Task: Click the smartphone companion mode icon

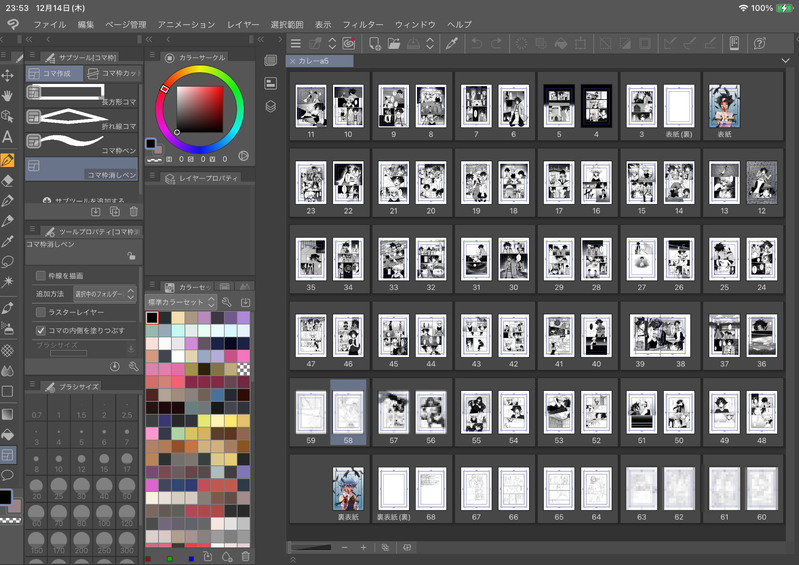Action: (734, 43)
